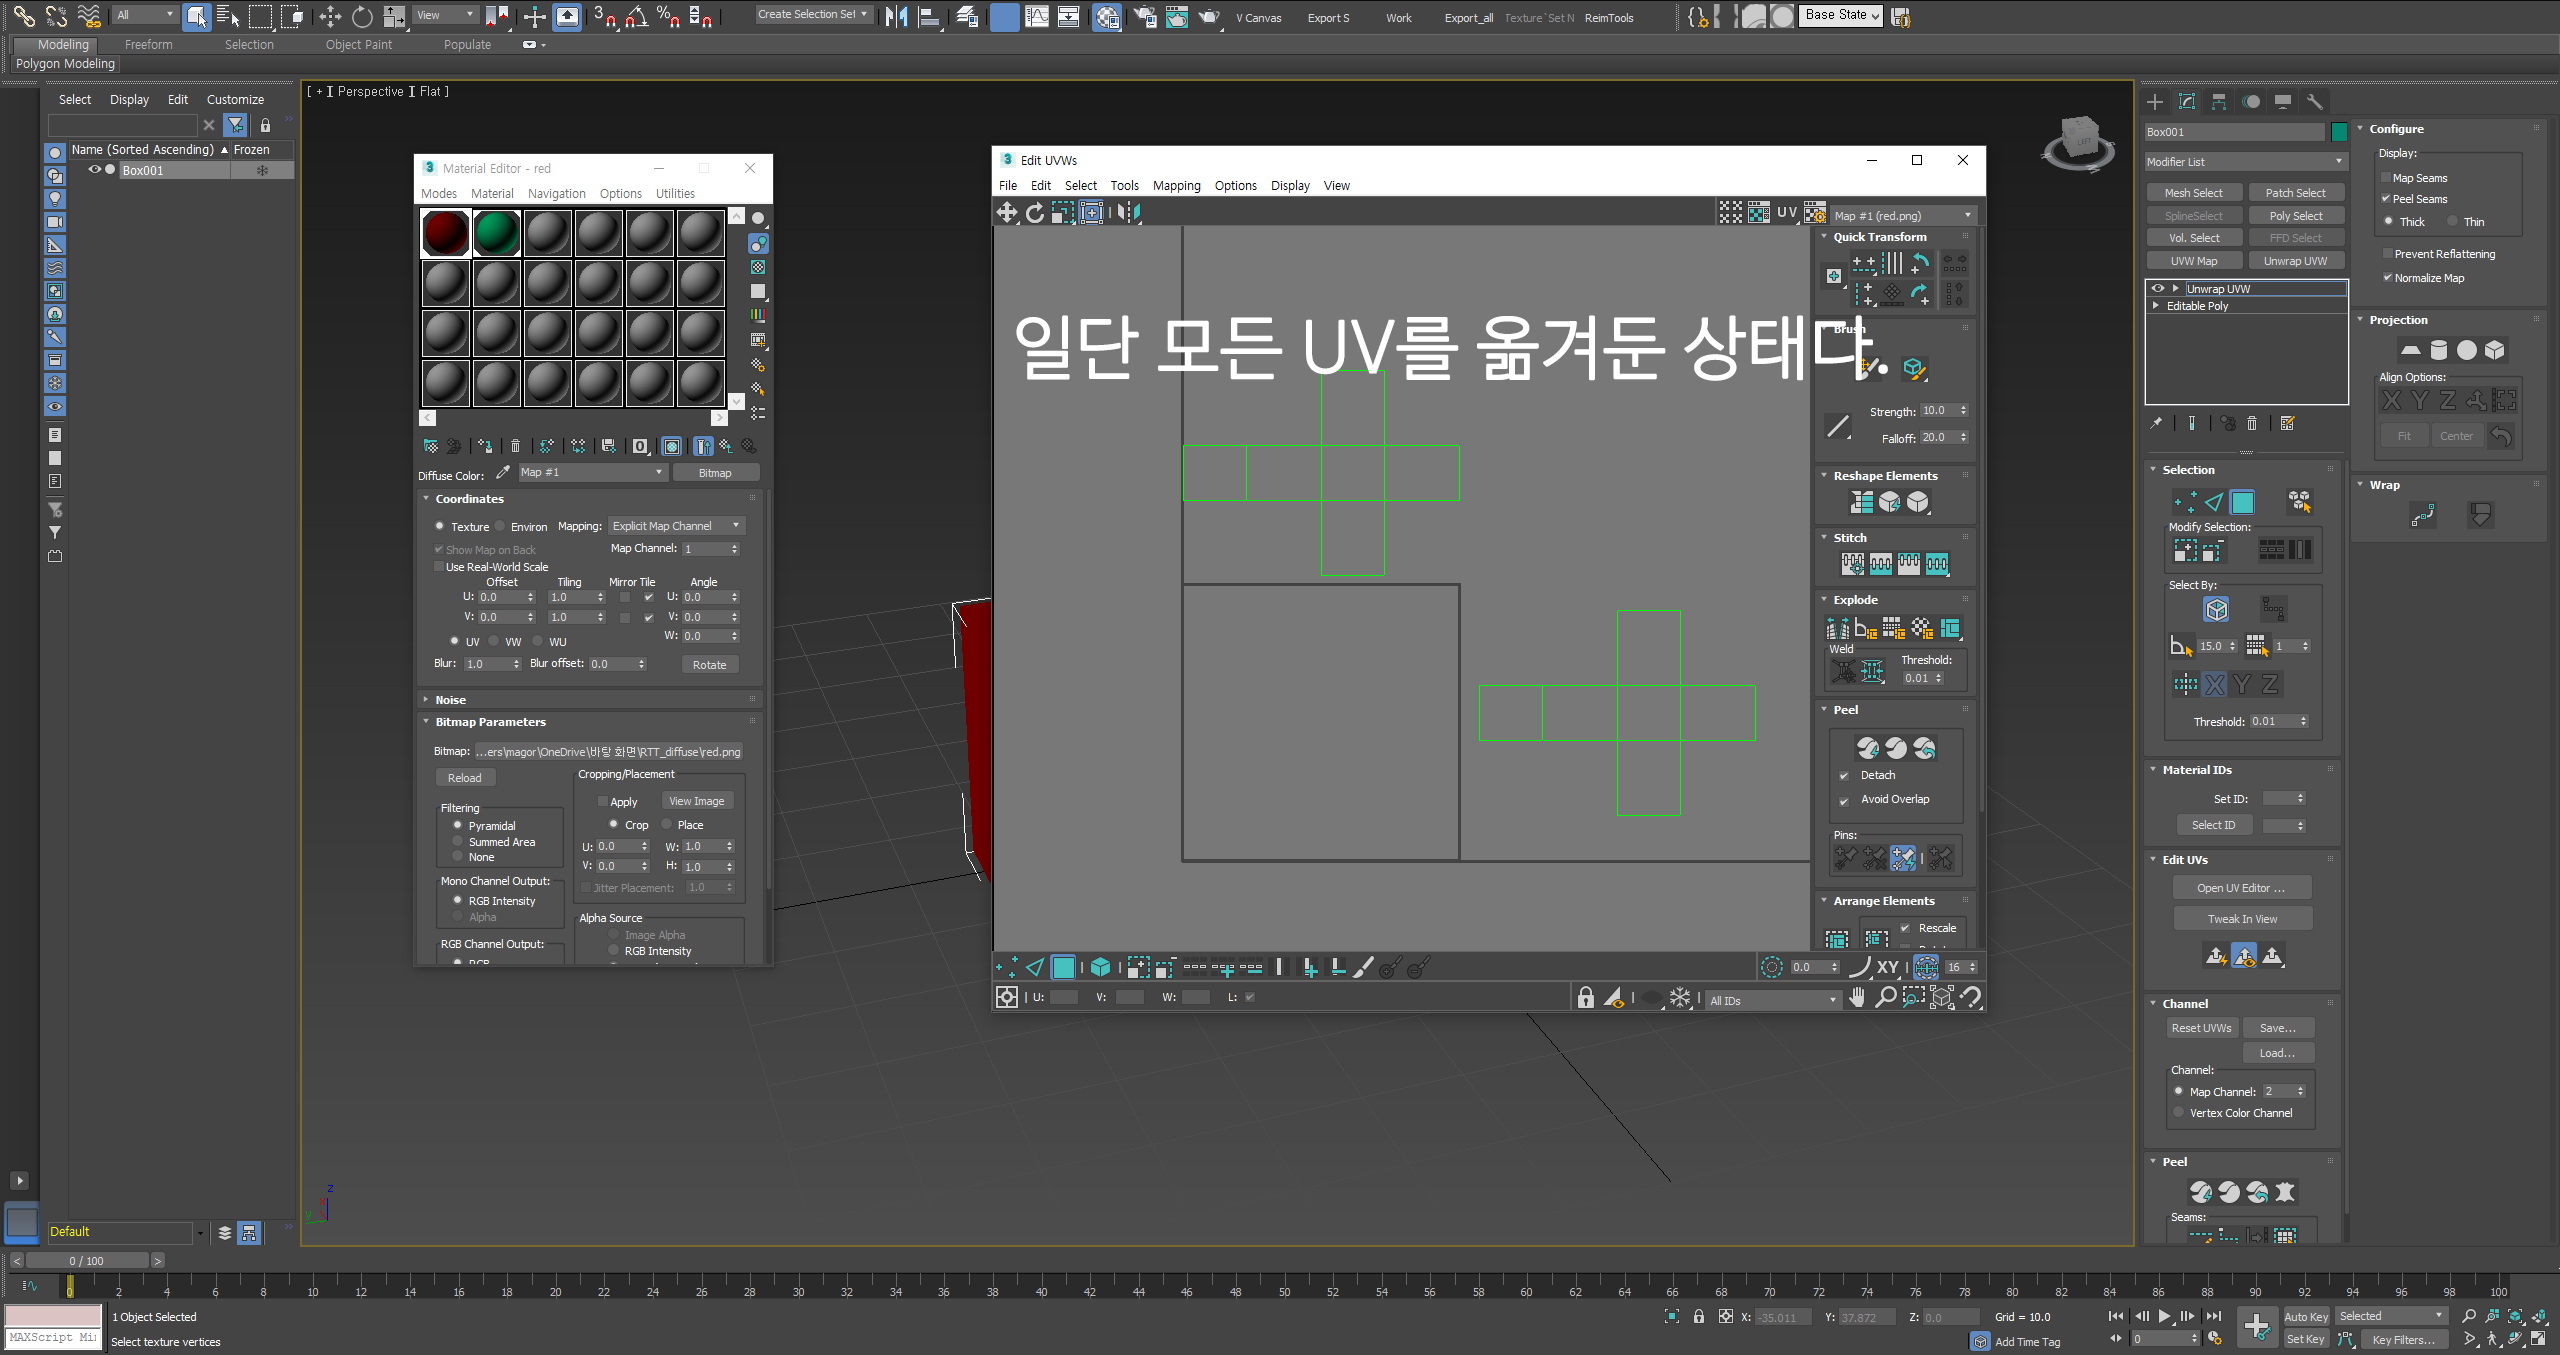Open the Modifier List dropdown
Screen dimensions: 2560x1355
point(2245,162)
